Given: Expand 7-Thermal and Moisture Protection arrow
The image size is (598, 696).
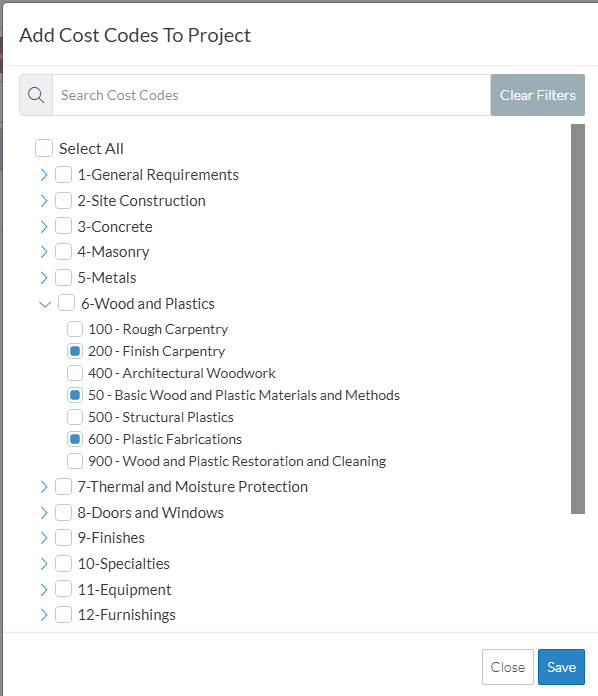Looking at the screenshot, I should 44,487.
